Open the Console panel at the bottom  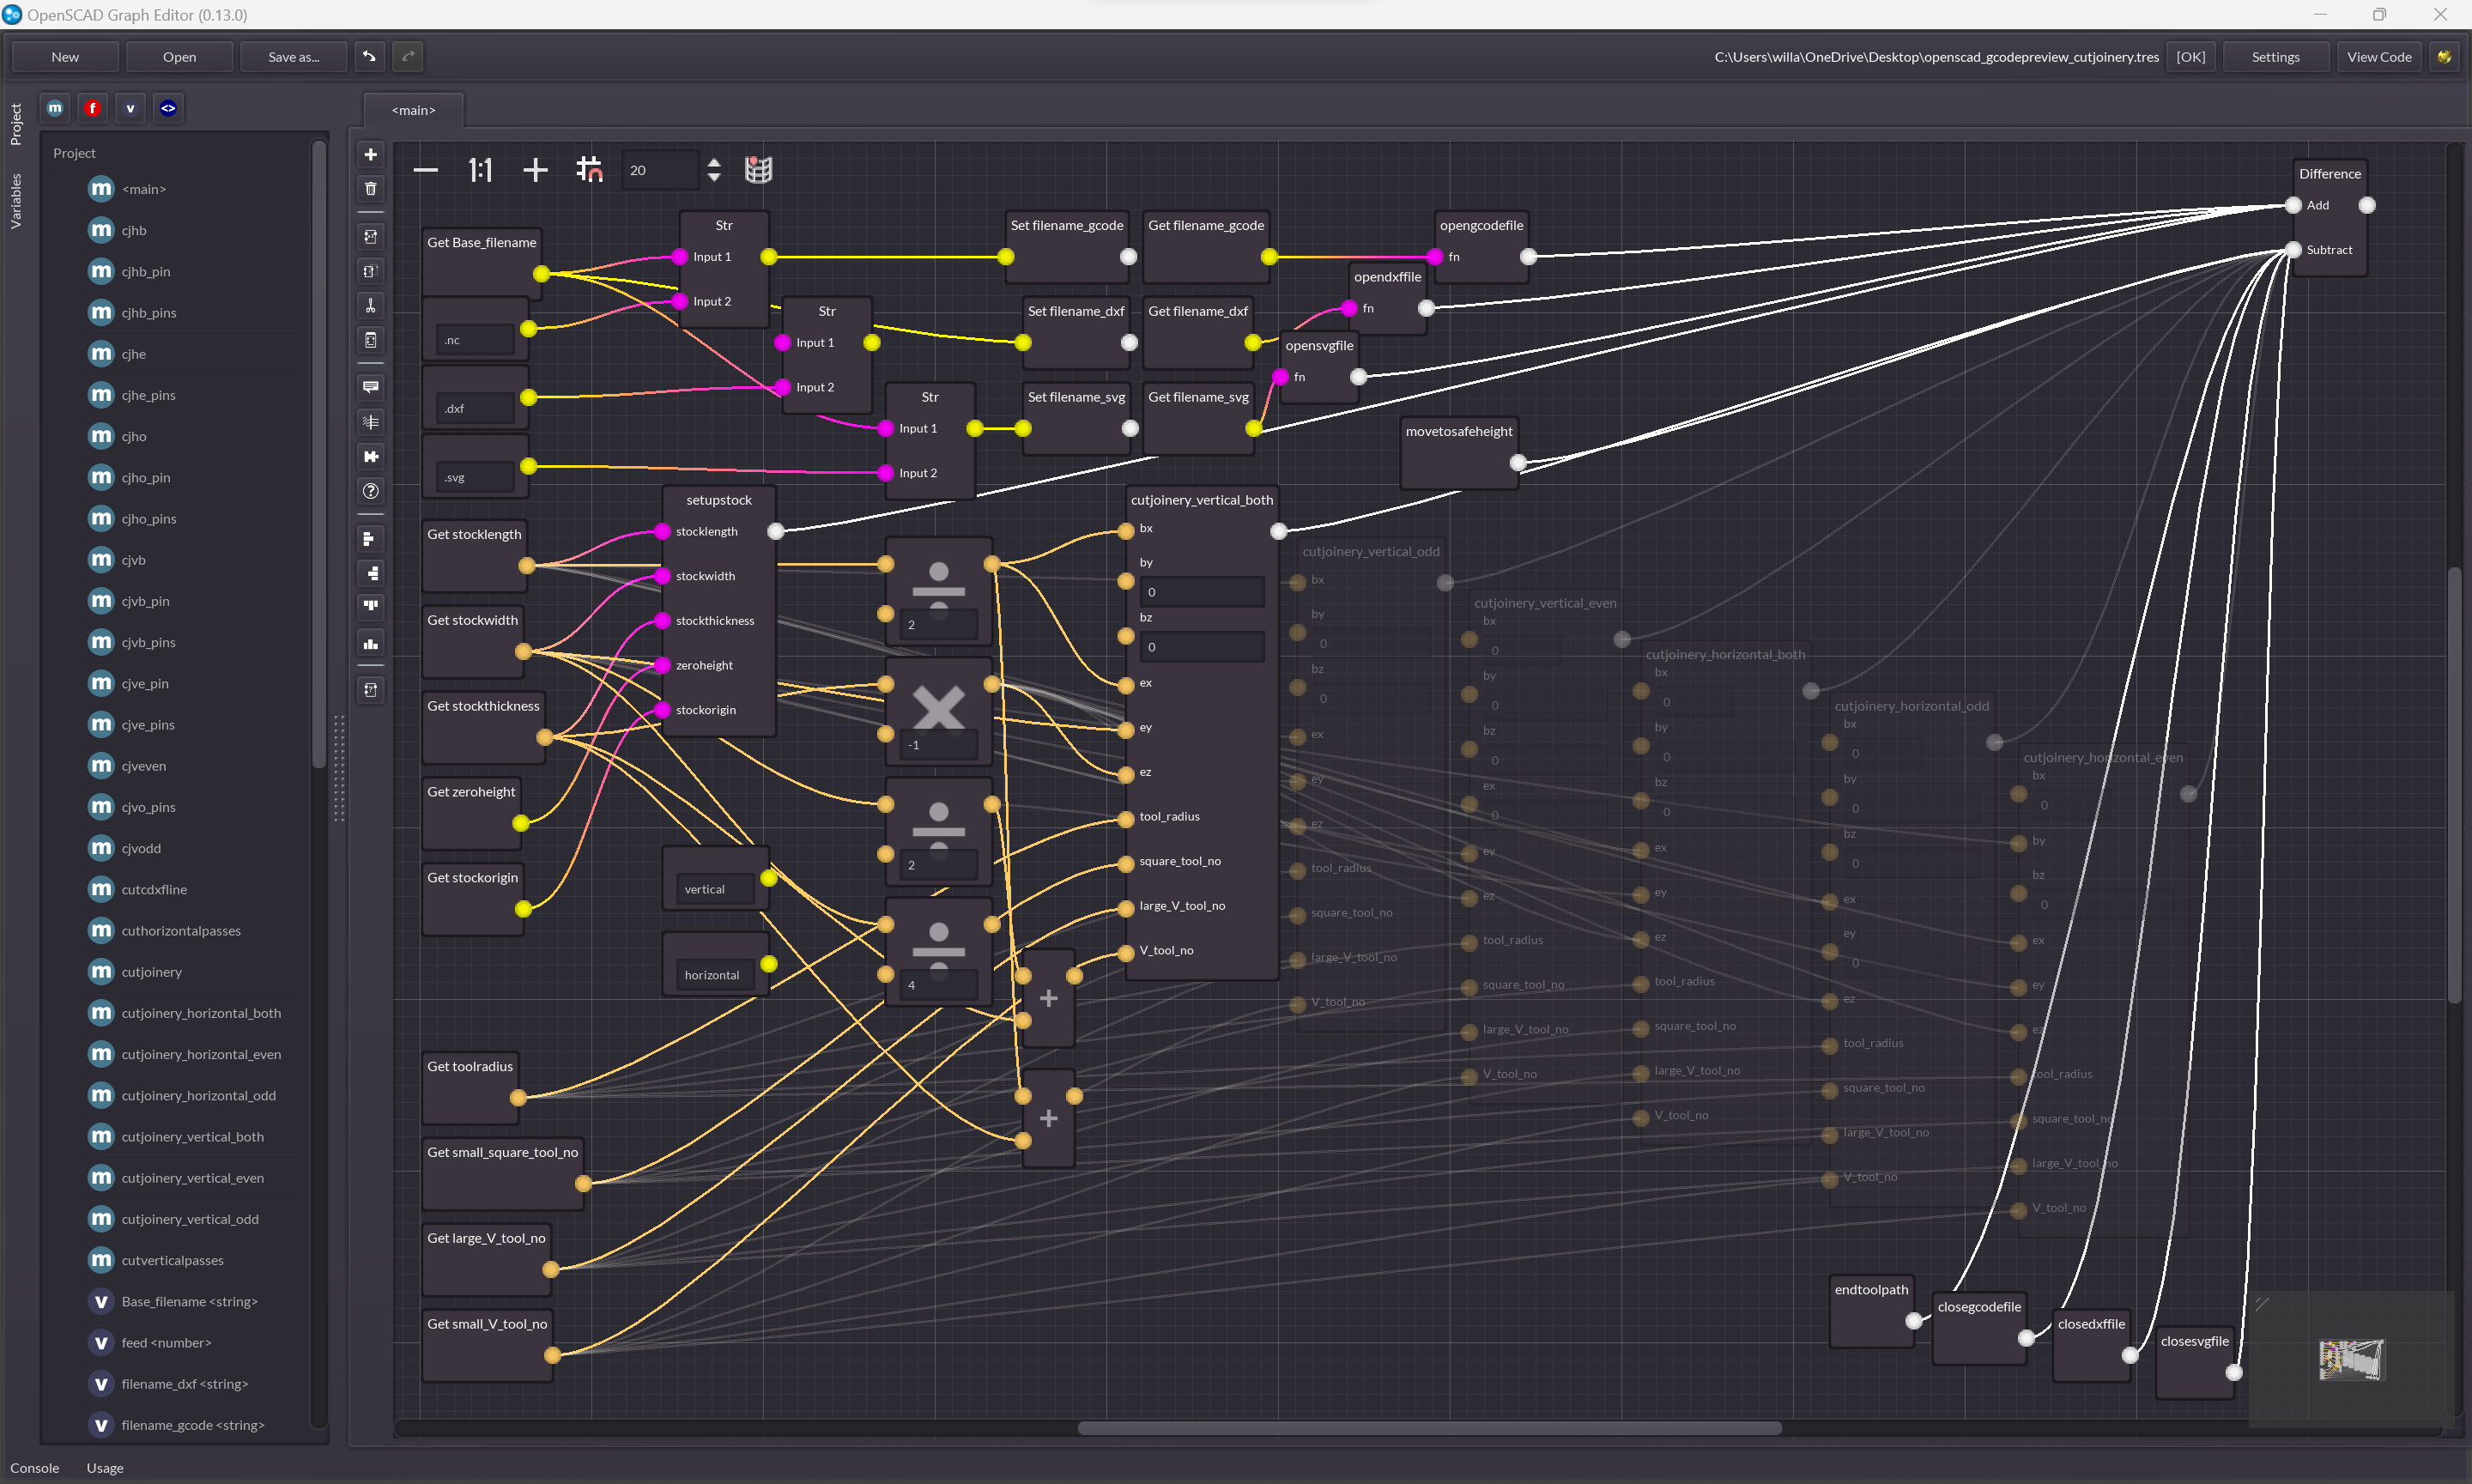tap(35, 1467)
